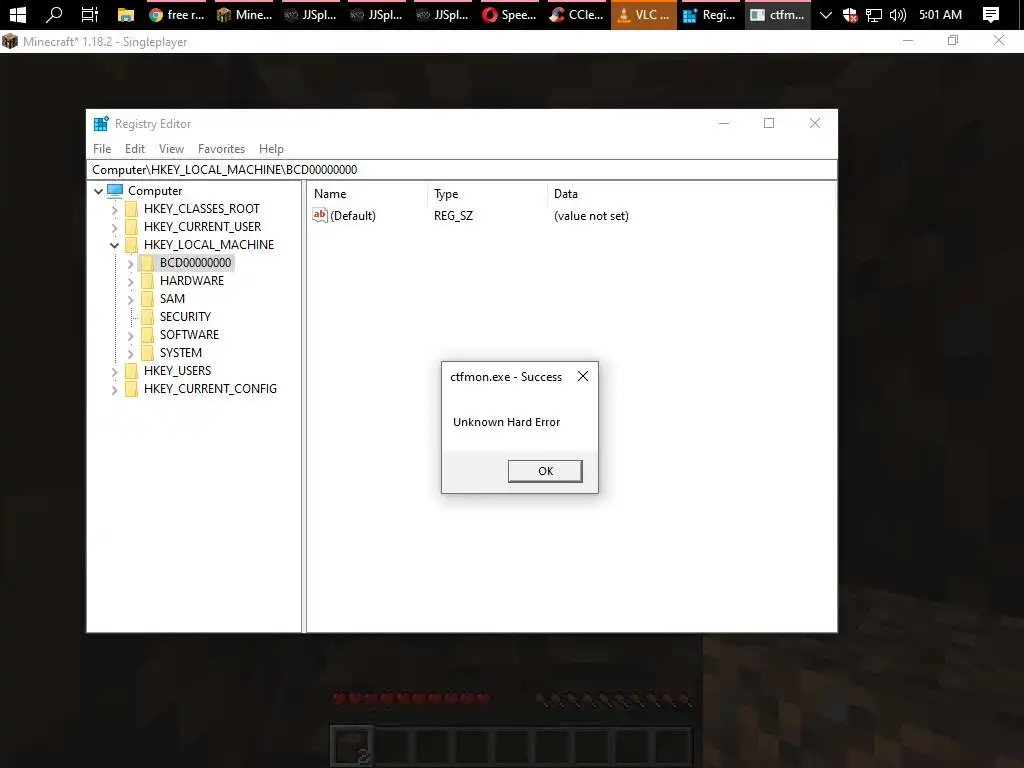1024x768 pixels.
Task: Click the (value not set) data cell
Action: 591,216
